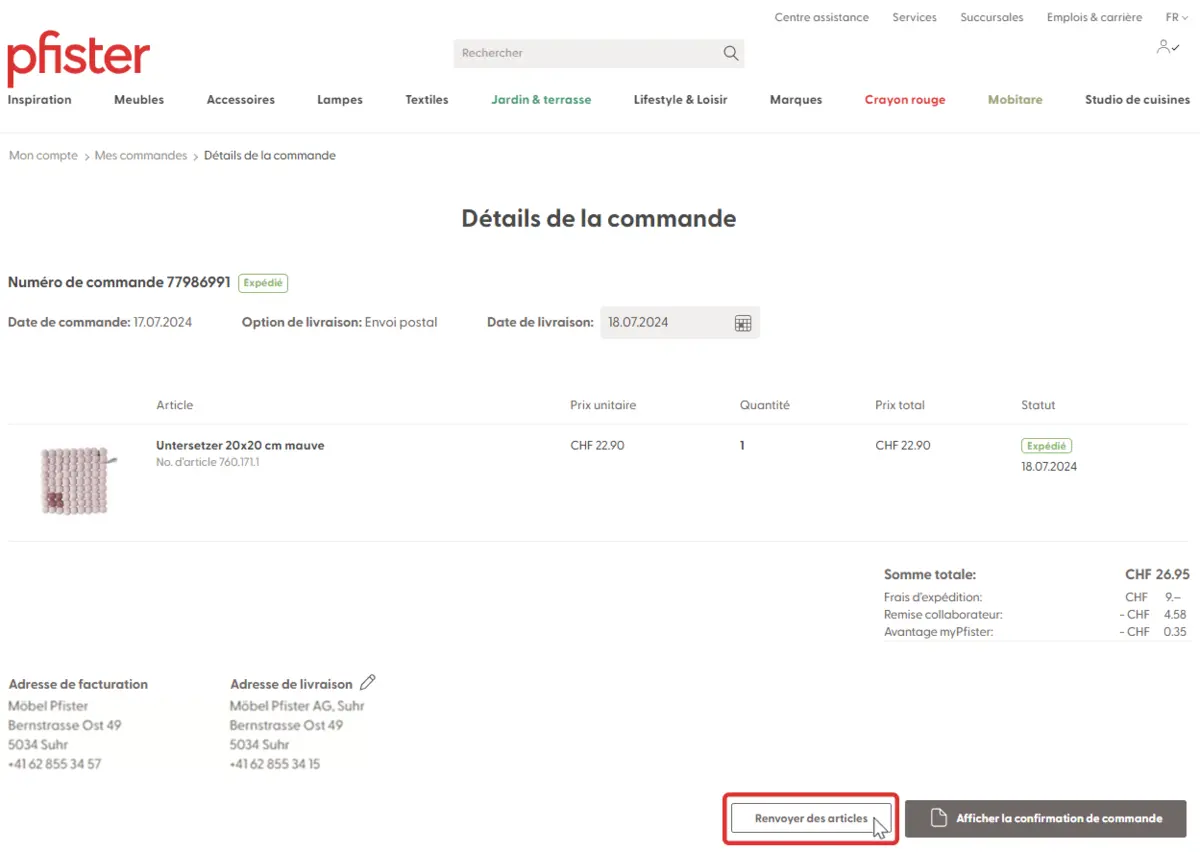Viewport: 1200px width, 852px height.
Task: Open the mauve Untersetzer product thumbnail
Action: tap(75, 480)
